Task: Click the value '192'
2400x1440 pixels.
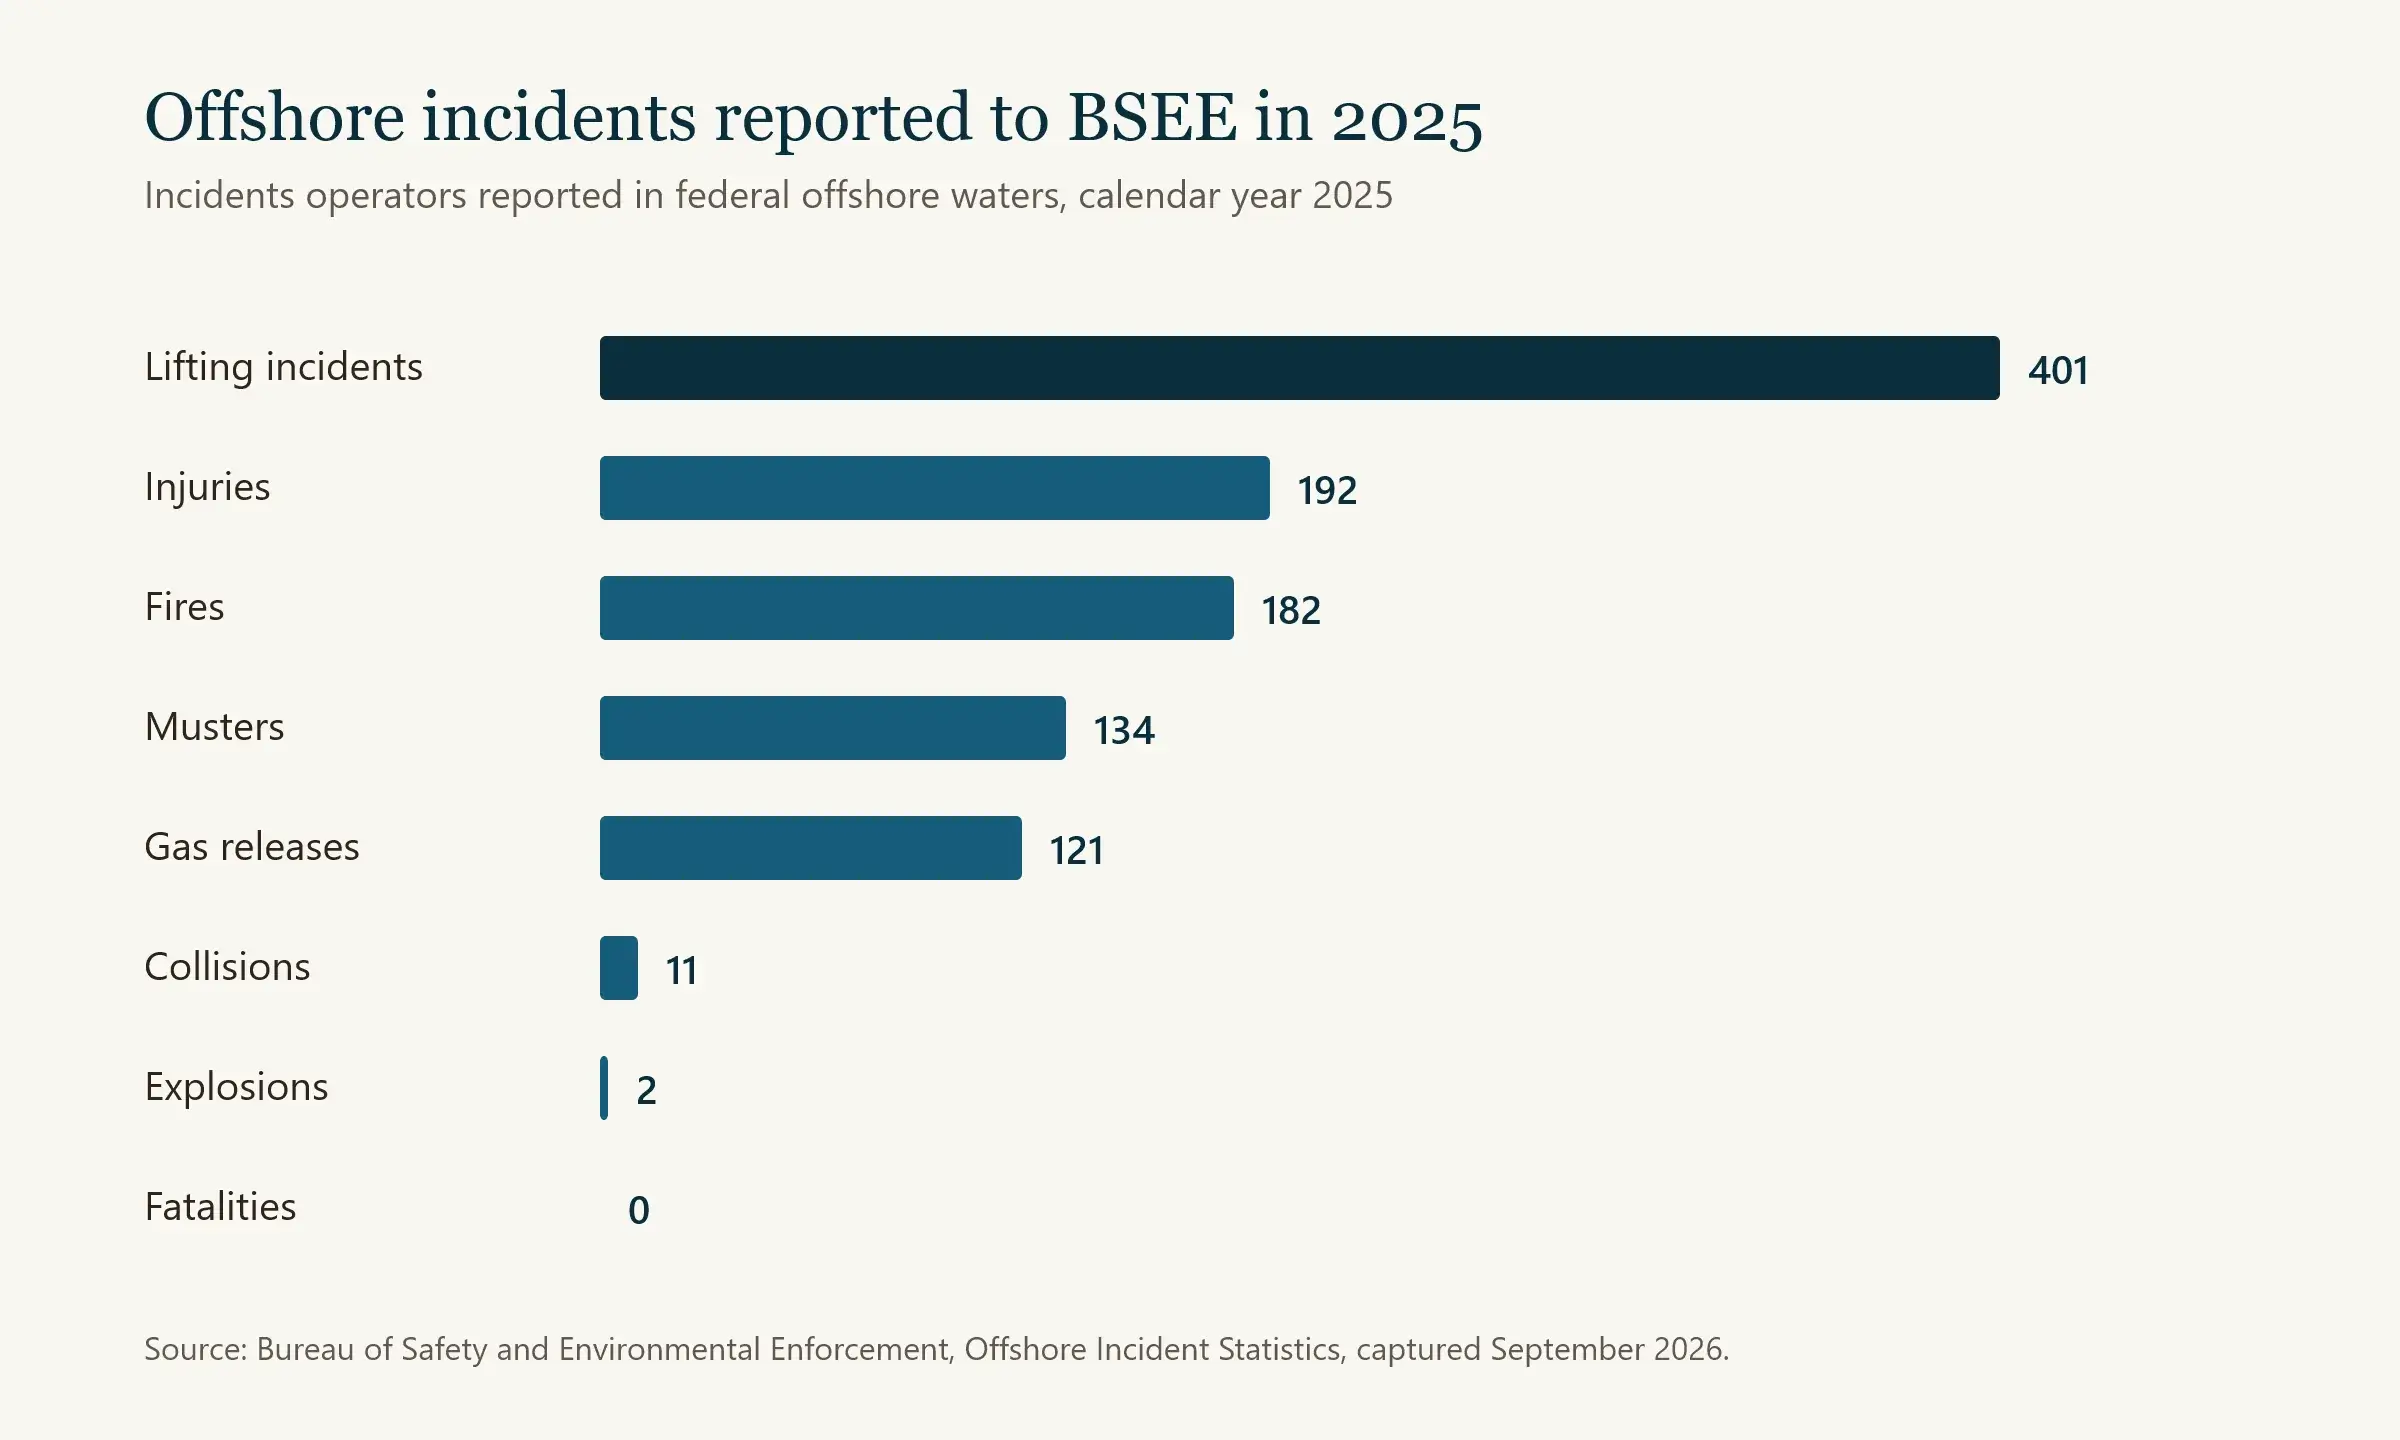Action: click(x=1327, y=491)
